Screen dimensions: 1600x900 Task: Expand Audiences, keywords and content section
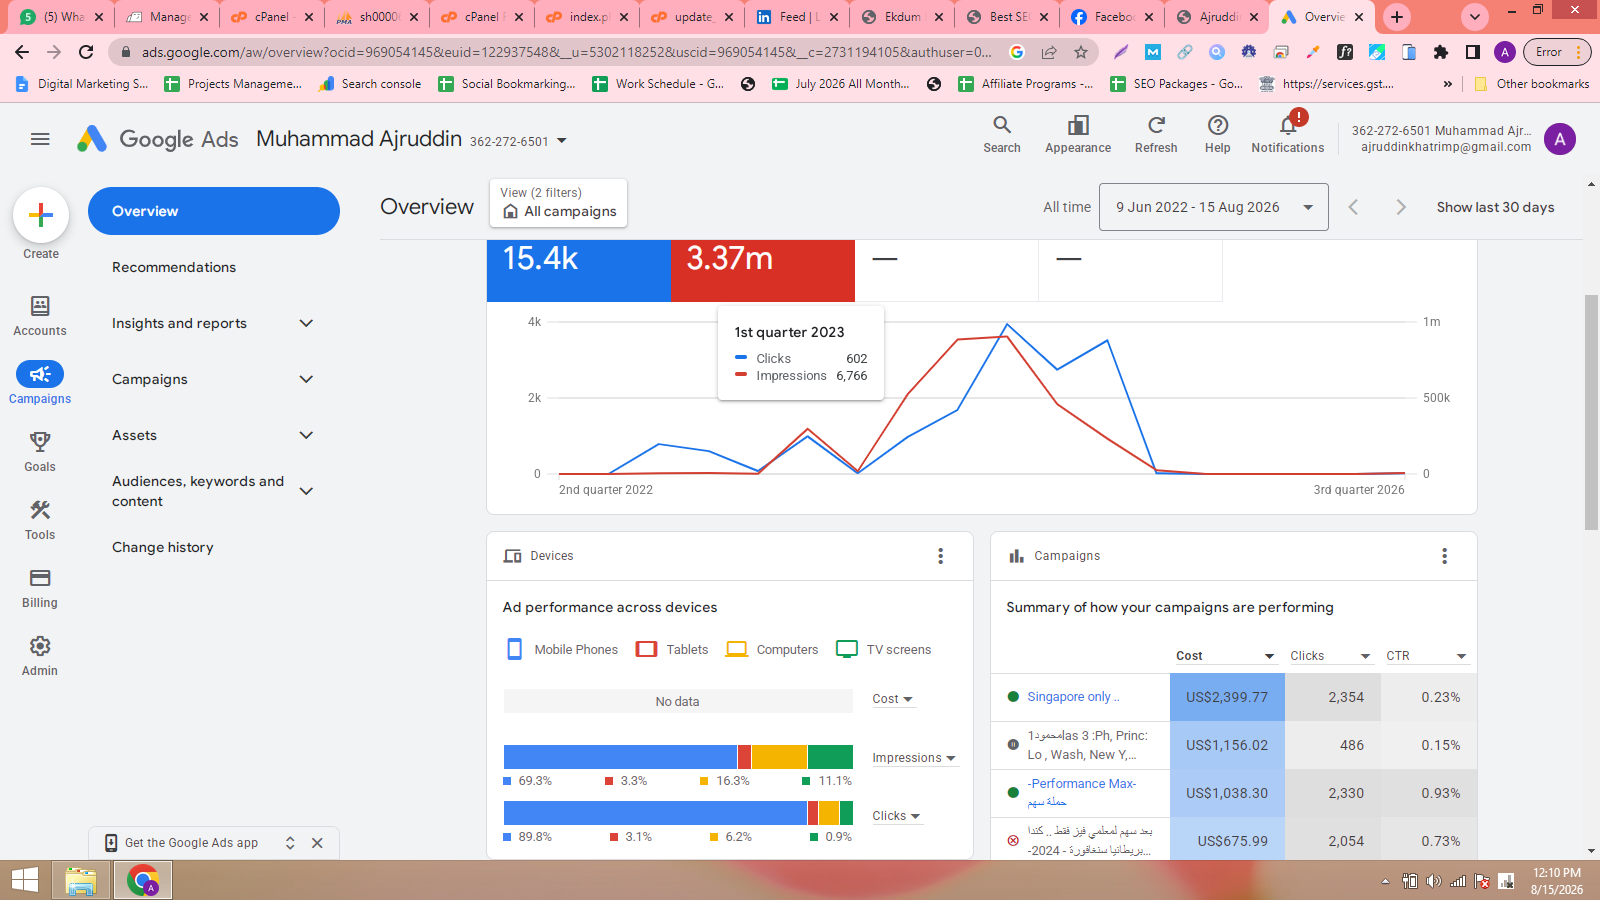coord(307,491)
